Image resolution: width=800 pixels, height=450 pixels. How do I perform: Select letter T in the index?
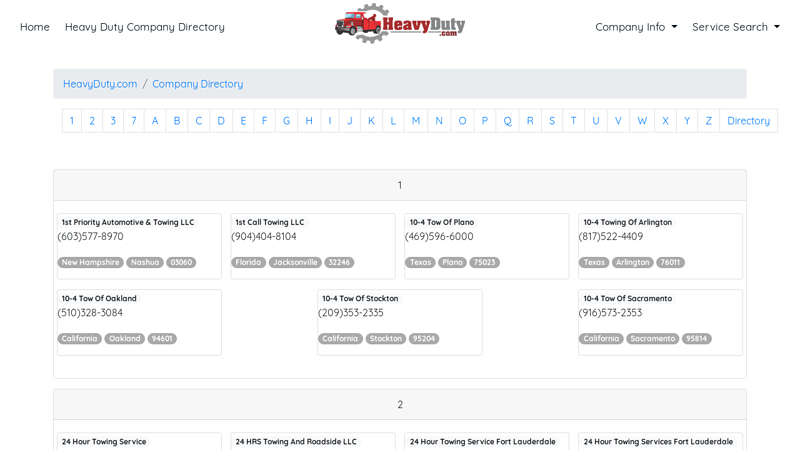tap(573, 121)
